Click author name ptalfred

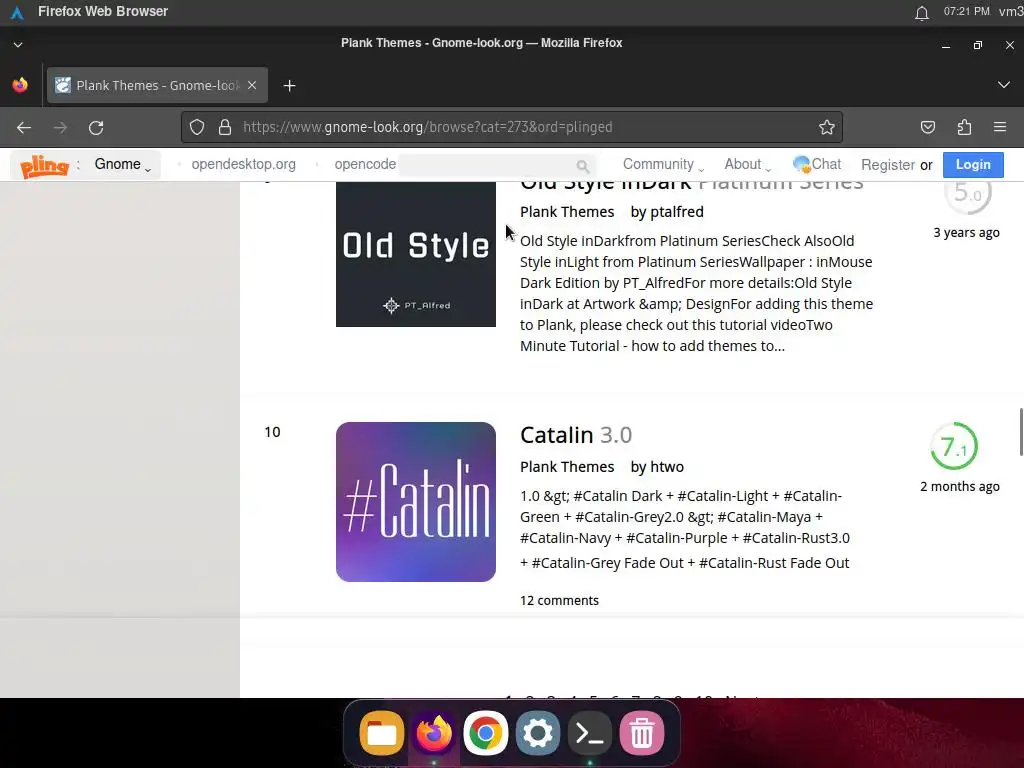[677, 212]
